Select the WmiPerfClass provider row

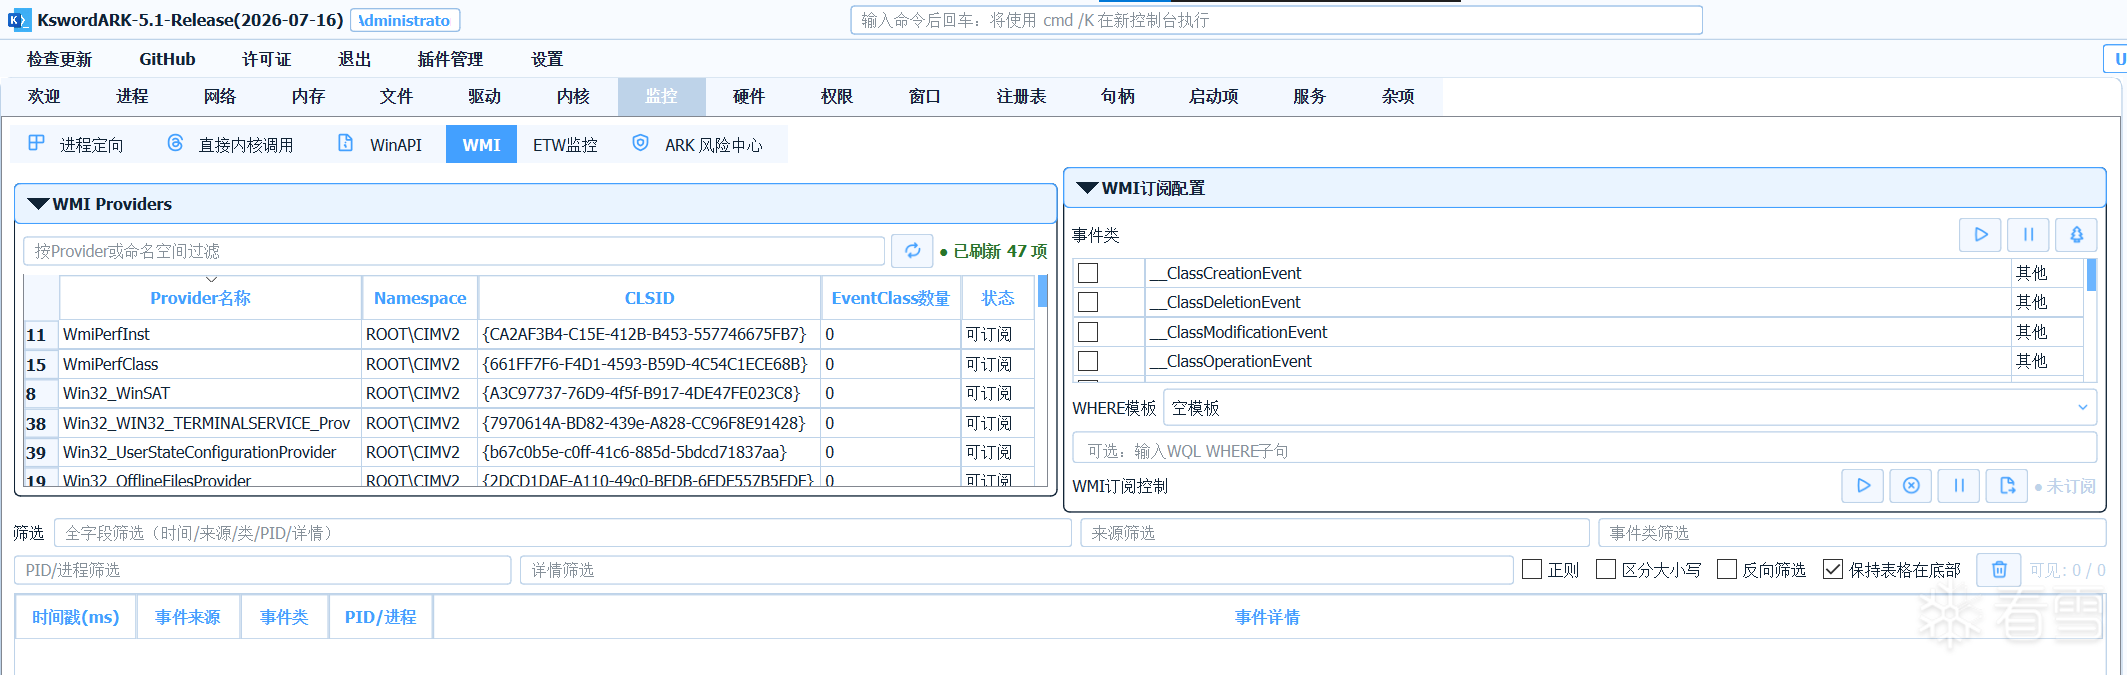pos(529,364)
